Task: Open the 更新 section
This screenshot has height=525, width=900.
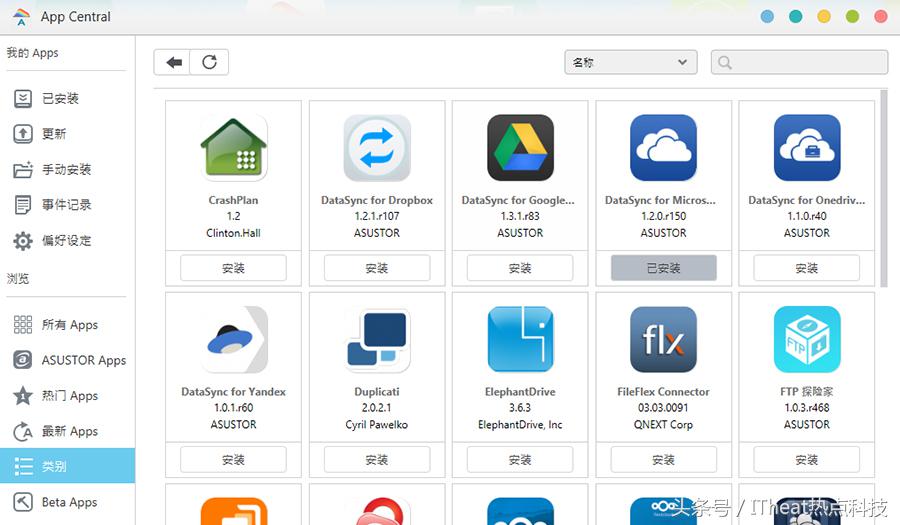Action: 68,134
